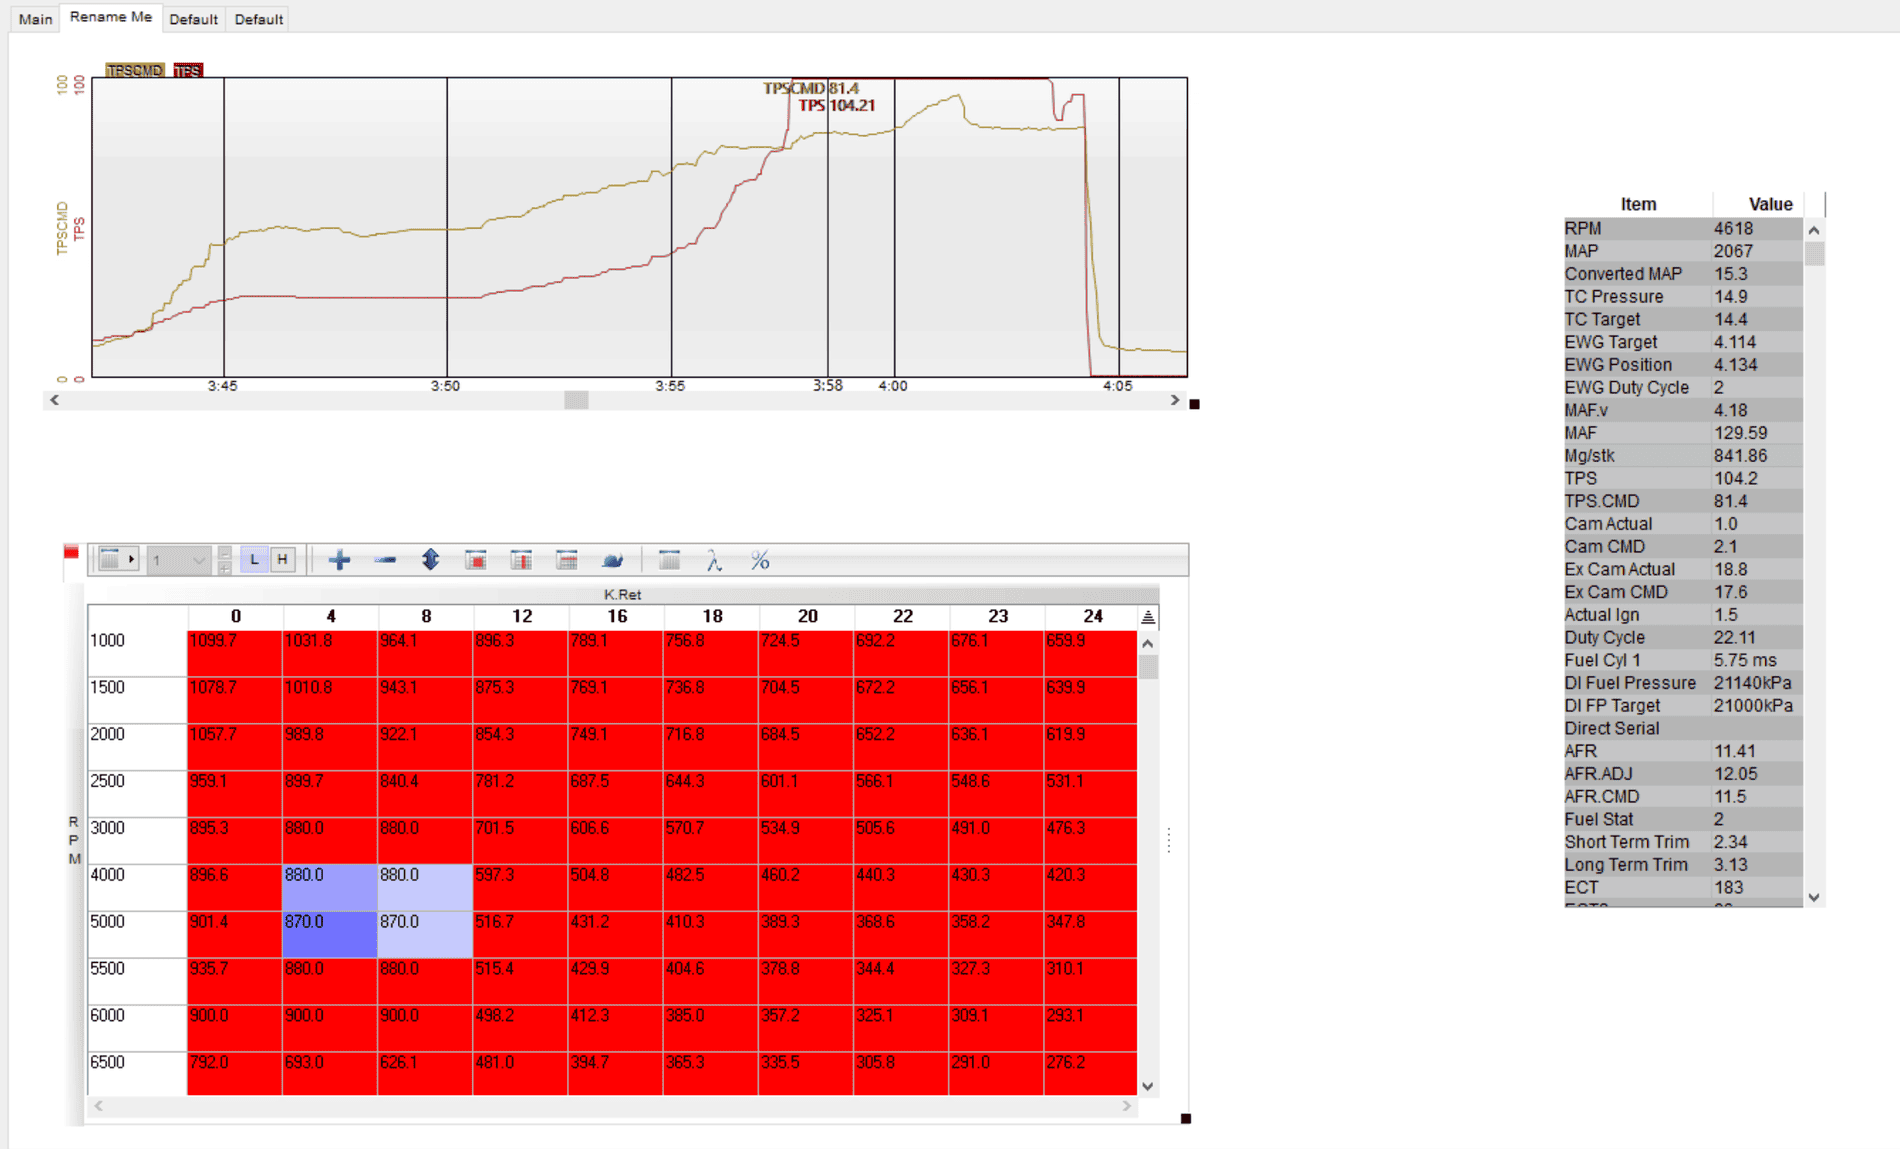Click the plain table grid icon
The image size is (1900, 1149).
669,560
